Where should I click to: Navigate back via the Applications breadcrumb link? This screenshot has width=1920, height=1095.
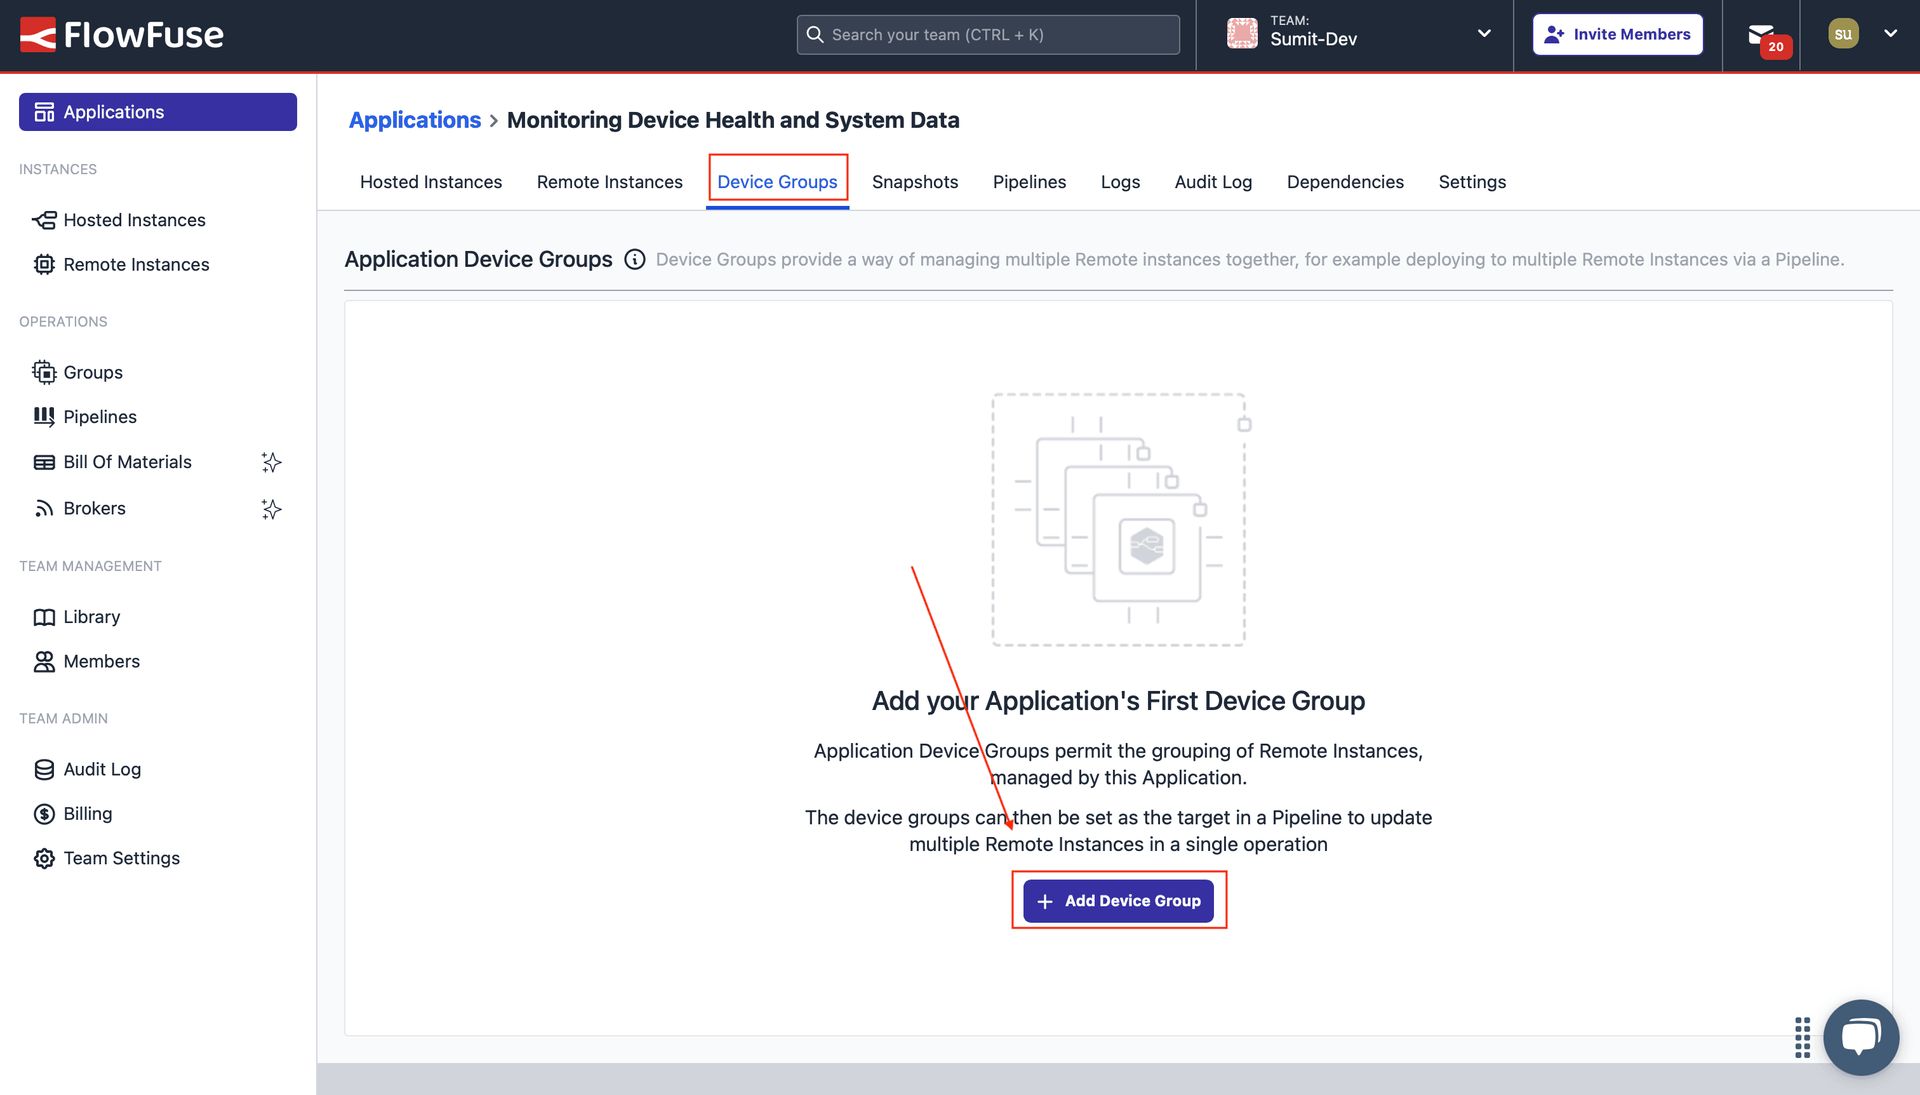tap(414, 119)
